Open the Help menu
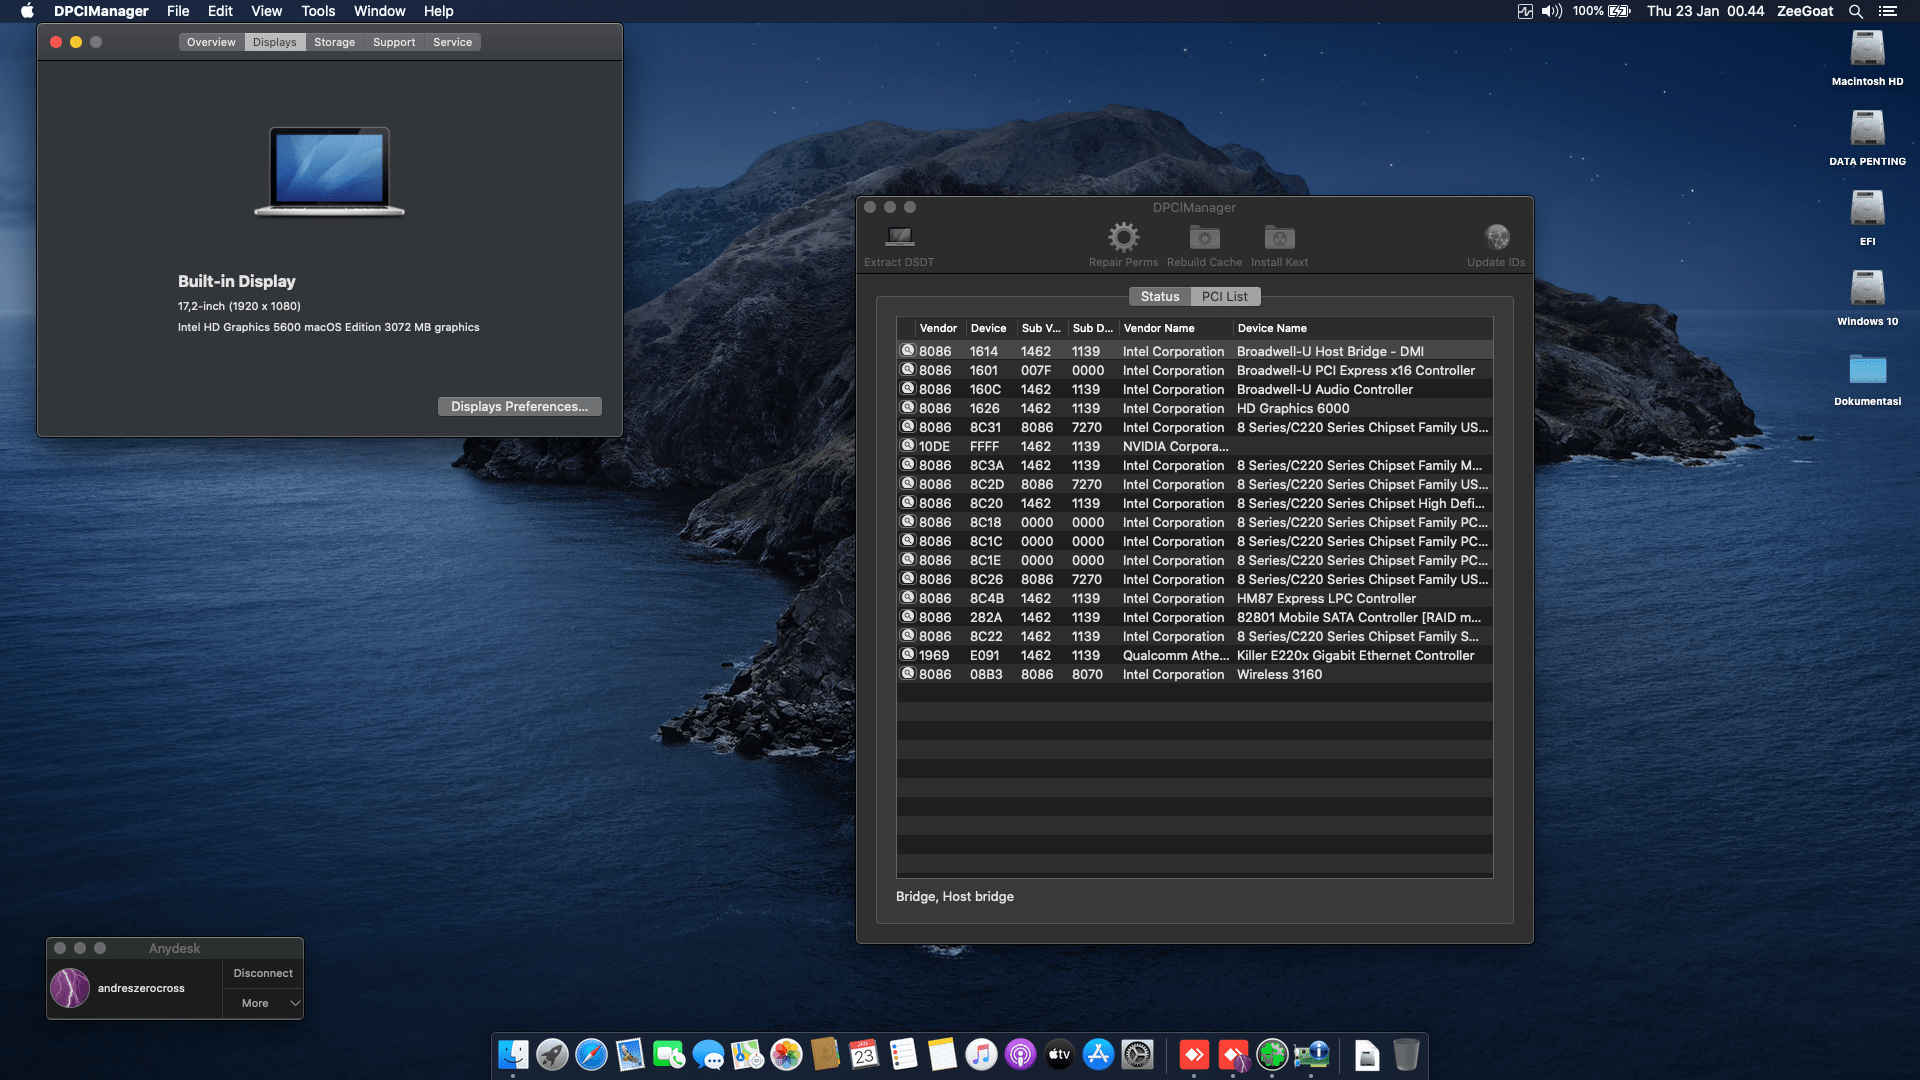Screen dimensions: 1920x1080 438,11
